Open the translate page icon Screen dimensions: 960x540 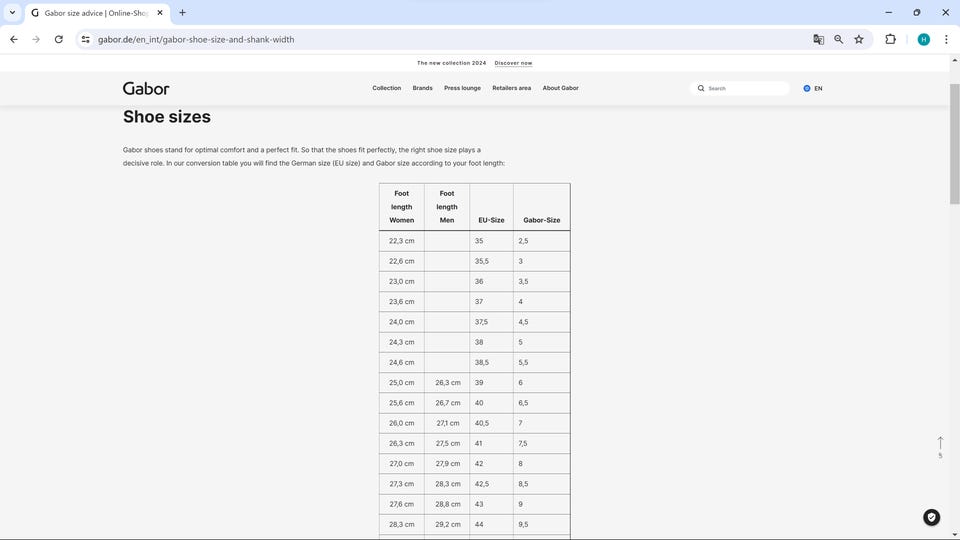pos(818,39)
